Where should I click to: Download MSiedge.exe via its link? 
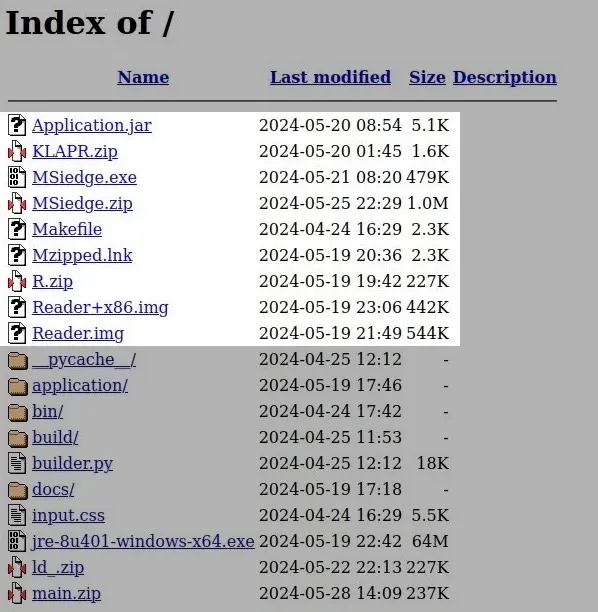tap(84, 177)
